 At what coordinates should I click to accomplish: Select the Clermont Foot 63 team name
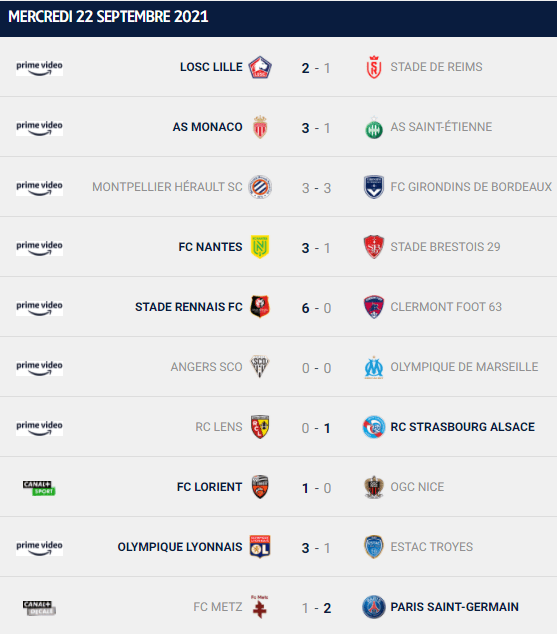(x=446, y=307)
